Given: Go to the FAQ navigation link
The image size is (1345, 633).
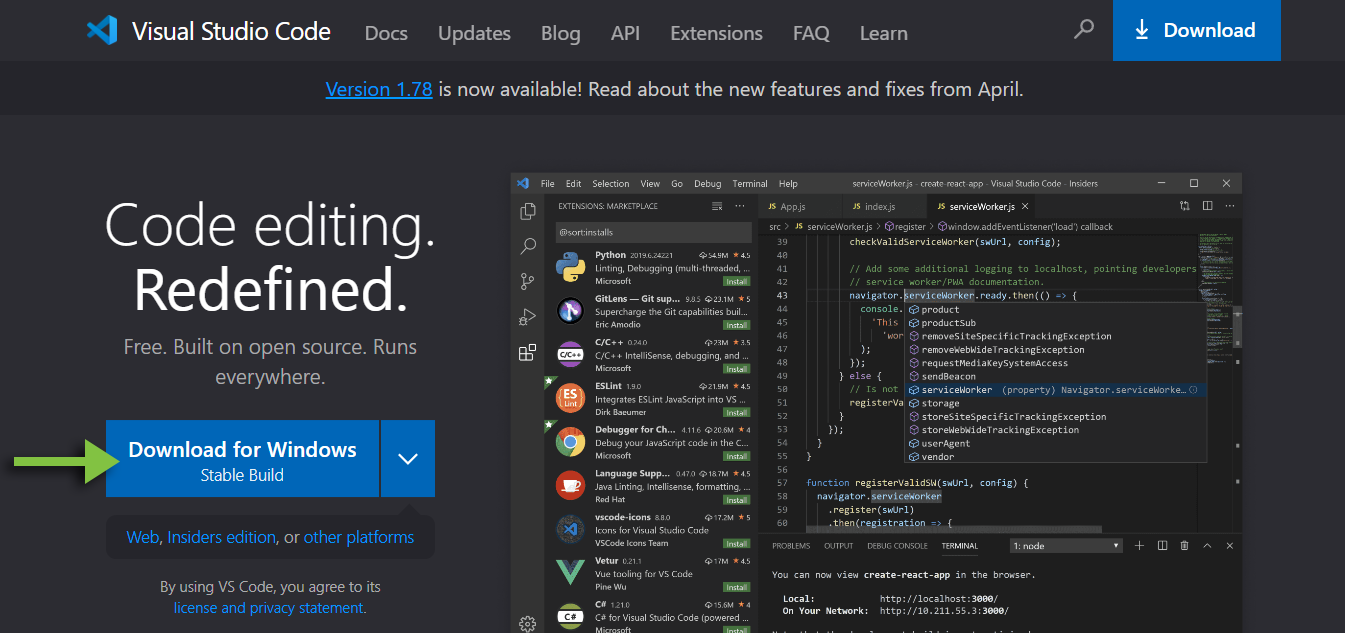Looking at the screenshot, I should pos(811,32).
